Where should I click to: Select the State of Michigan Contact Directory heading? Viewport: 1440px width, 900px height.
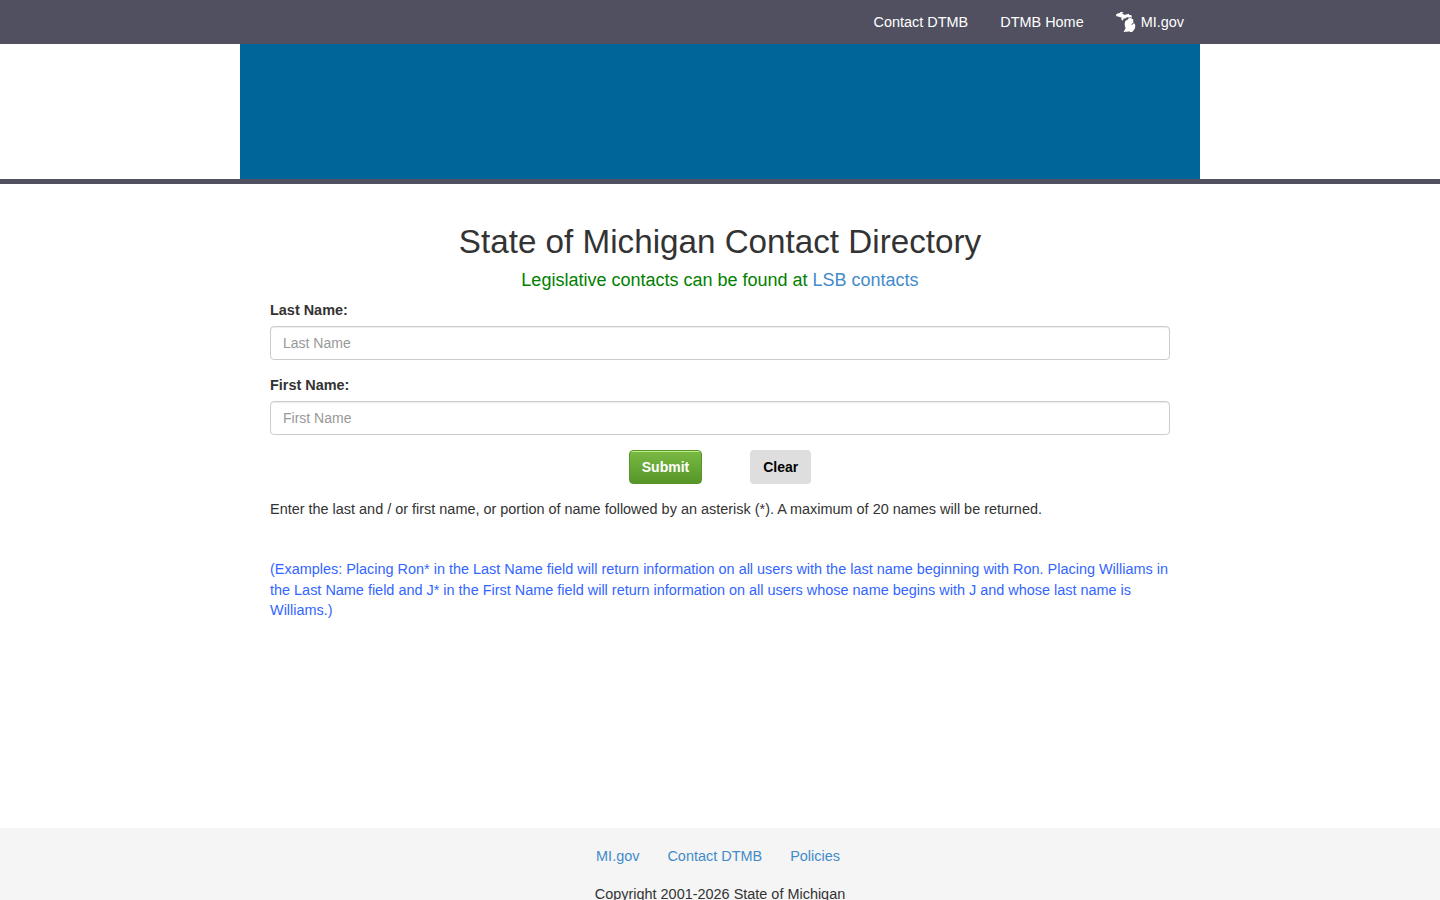point(720,242)
